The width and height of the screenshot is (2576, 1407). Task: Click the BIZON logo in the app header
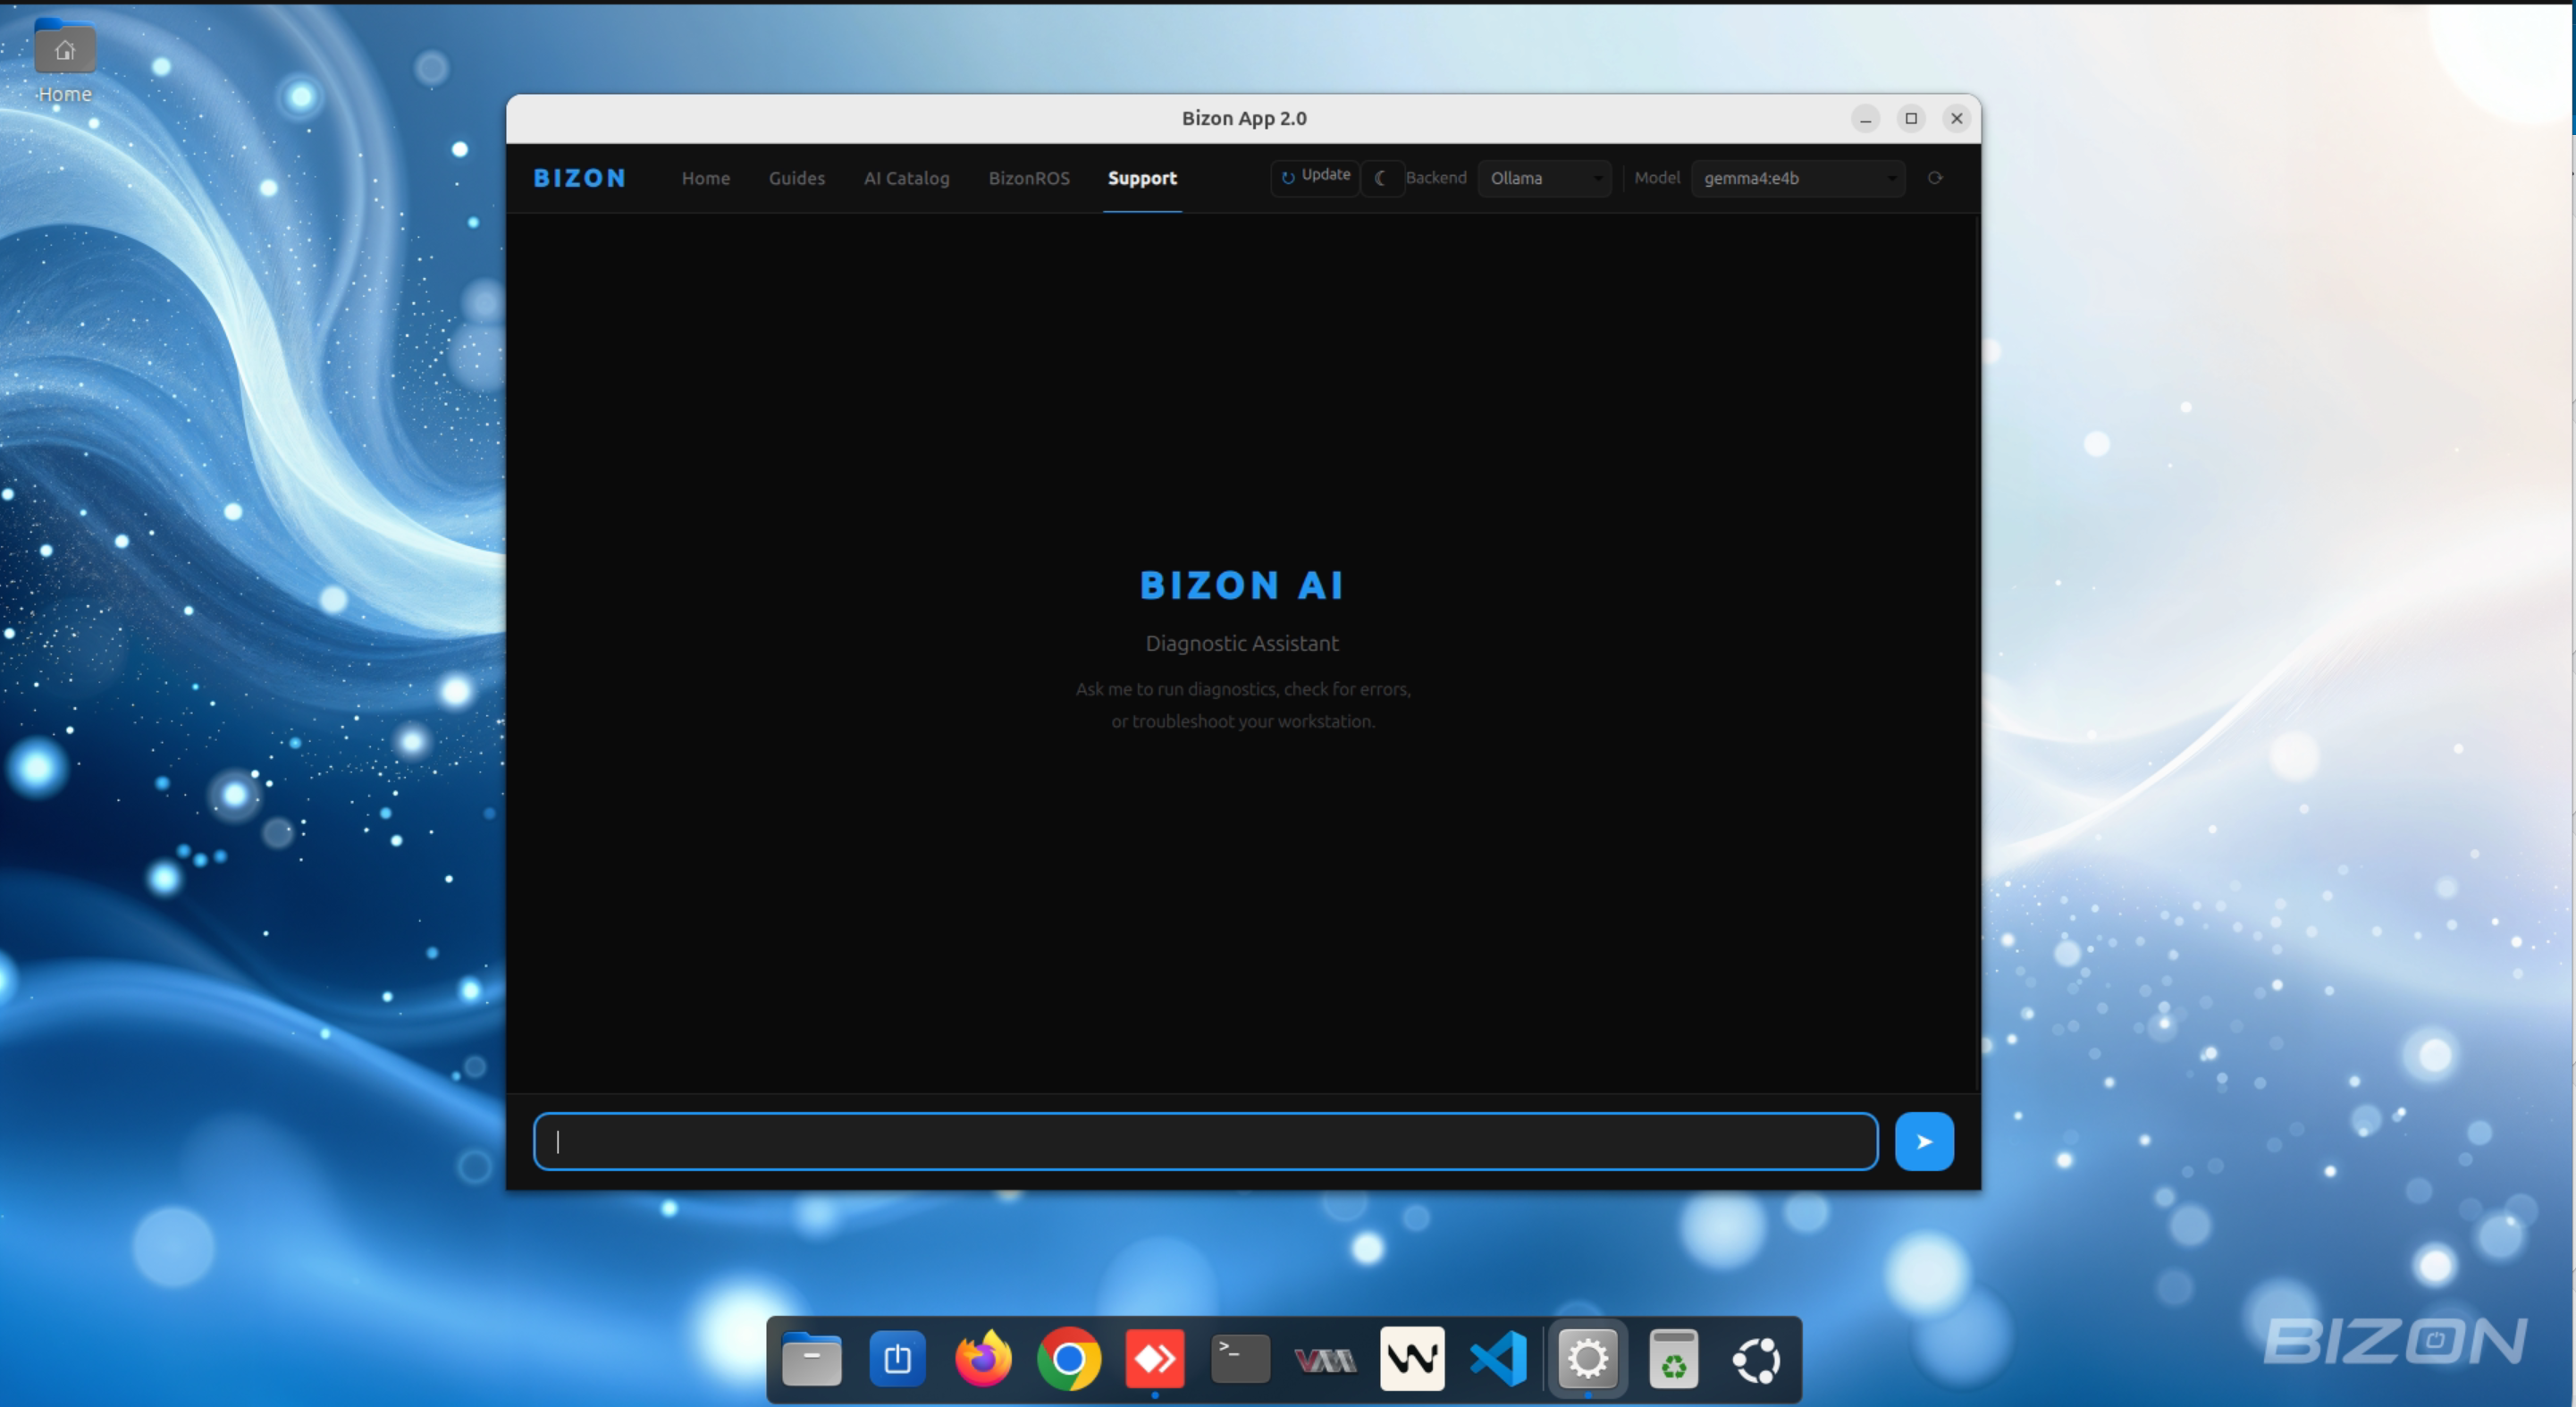tap(578, 178)
